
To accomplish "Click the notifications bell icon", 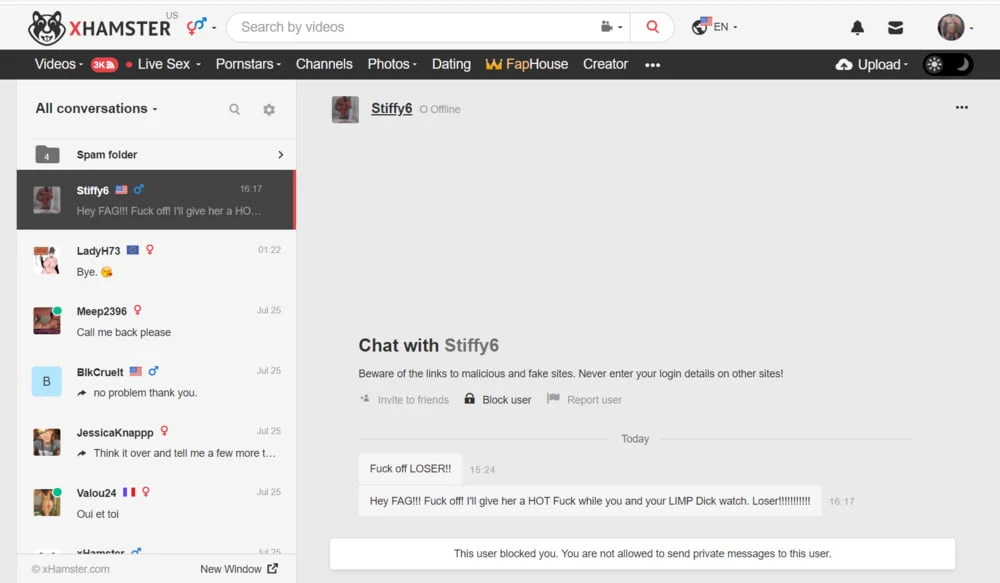I will tap(857, 28).
